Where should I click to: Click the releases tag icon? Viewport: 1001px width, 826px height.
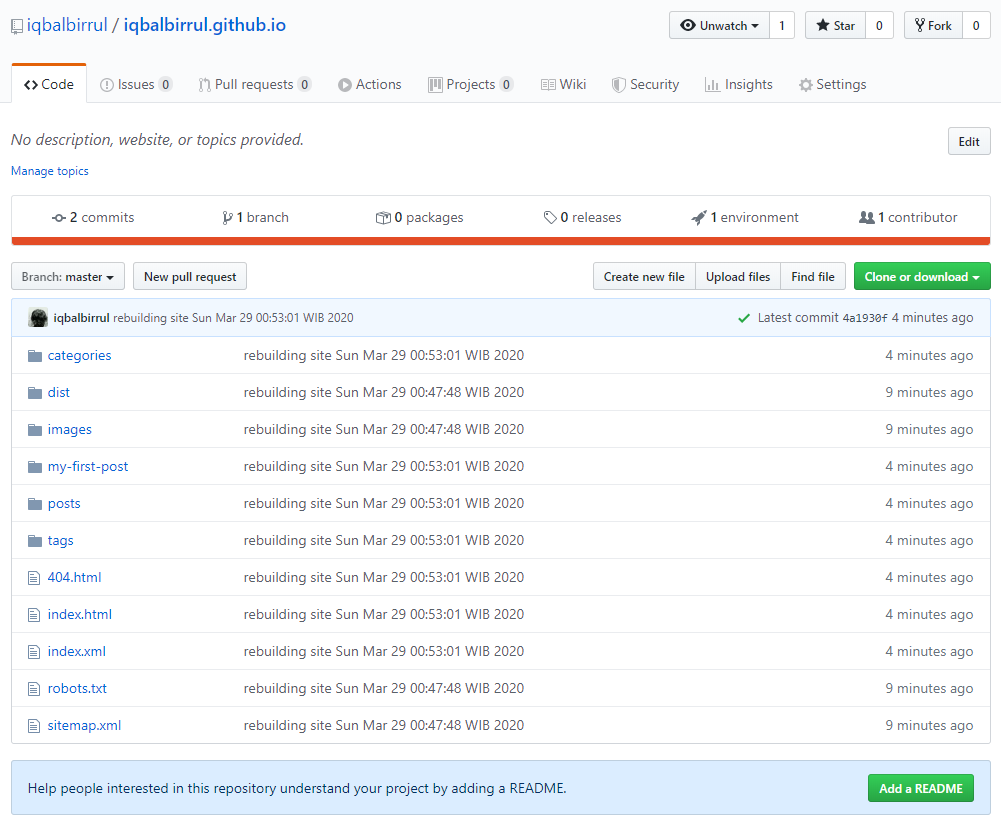coord(550,218)
